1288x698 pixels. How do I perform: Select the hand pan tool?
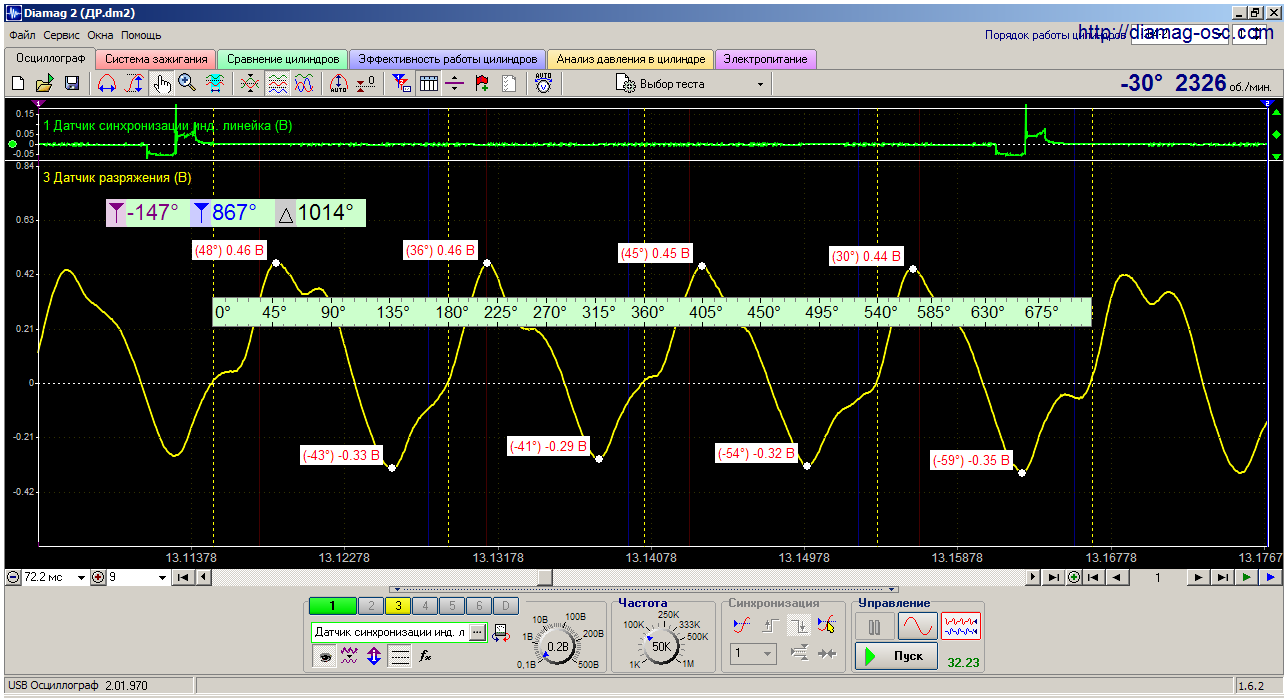pos(161,84)
